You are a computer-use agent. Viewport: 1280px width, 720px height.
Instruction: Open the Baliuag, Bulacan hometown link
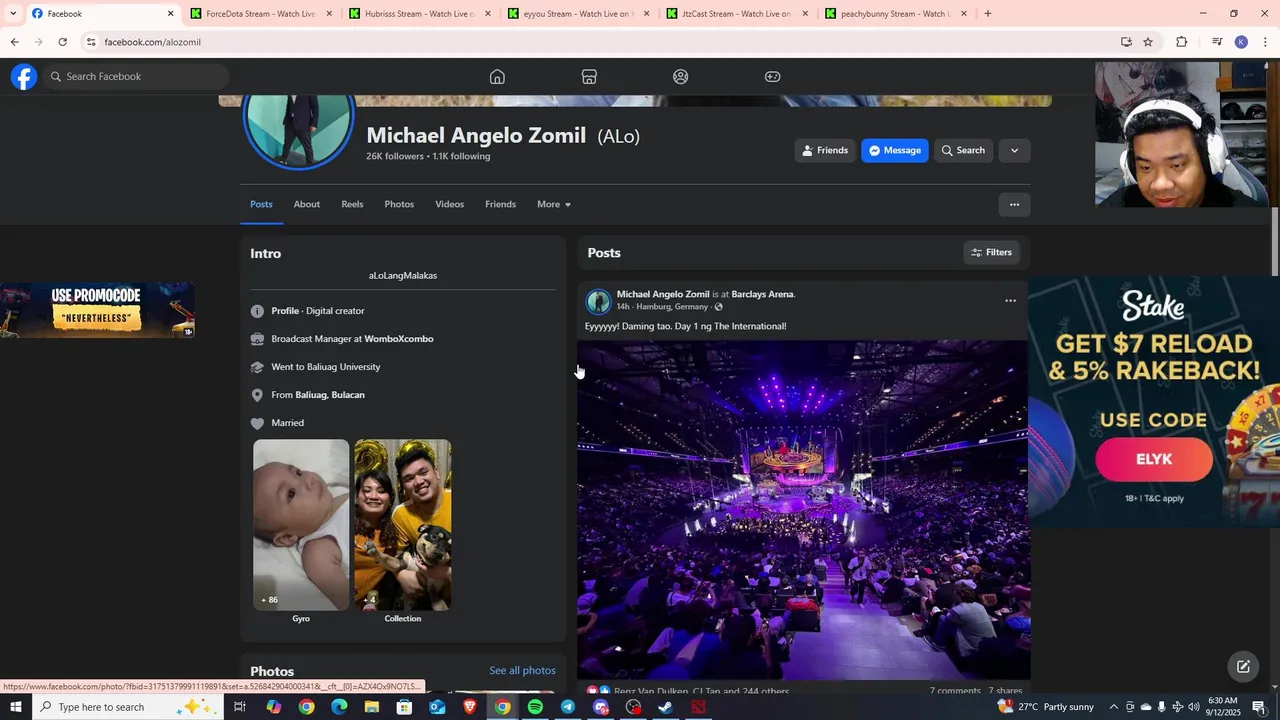(x=330, y=395)
